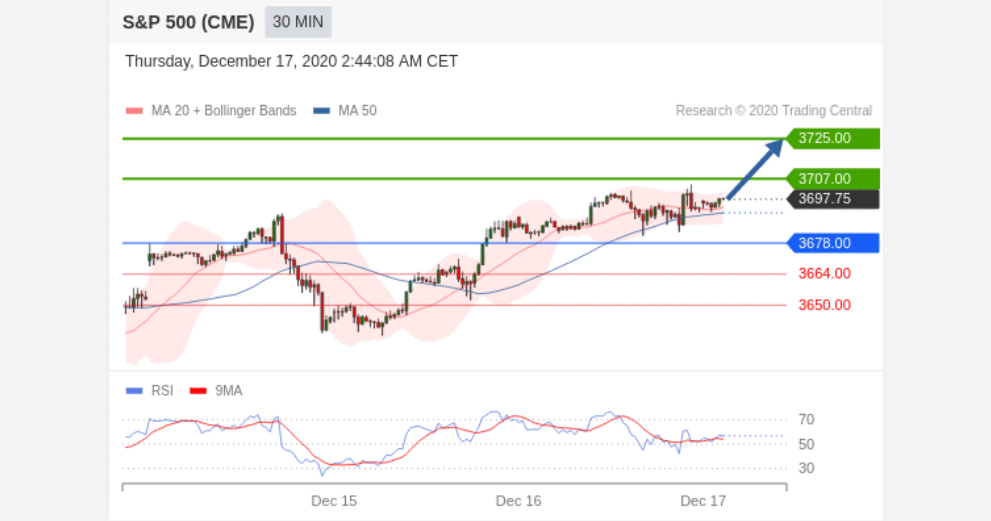This screenshot has height=521, width=991.
Task: Click the 30 MIN timeframe badge
Action: click(298, 22)
